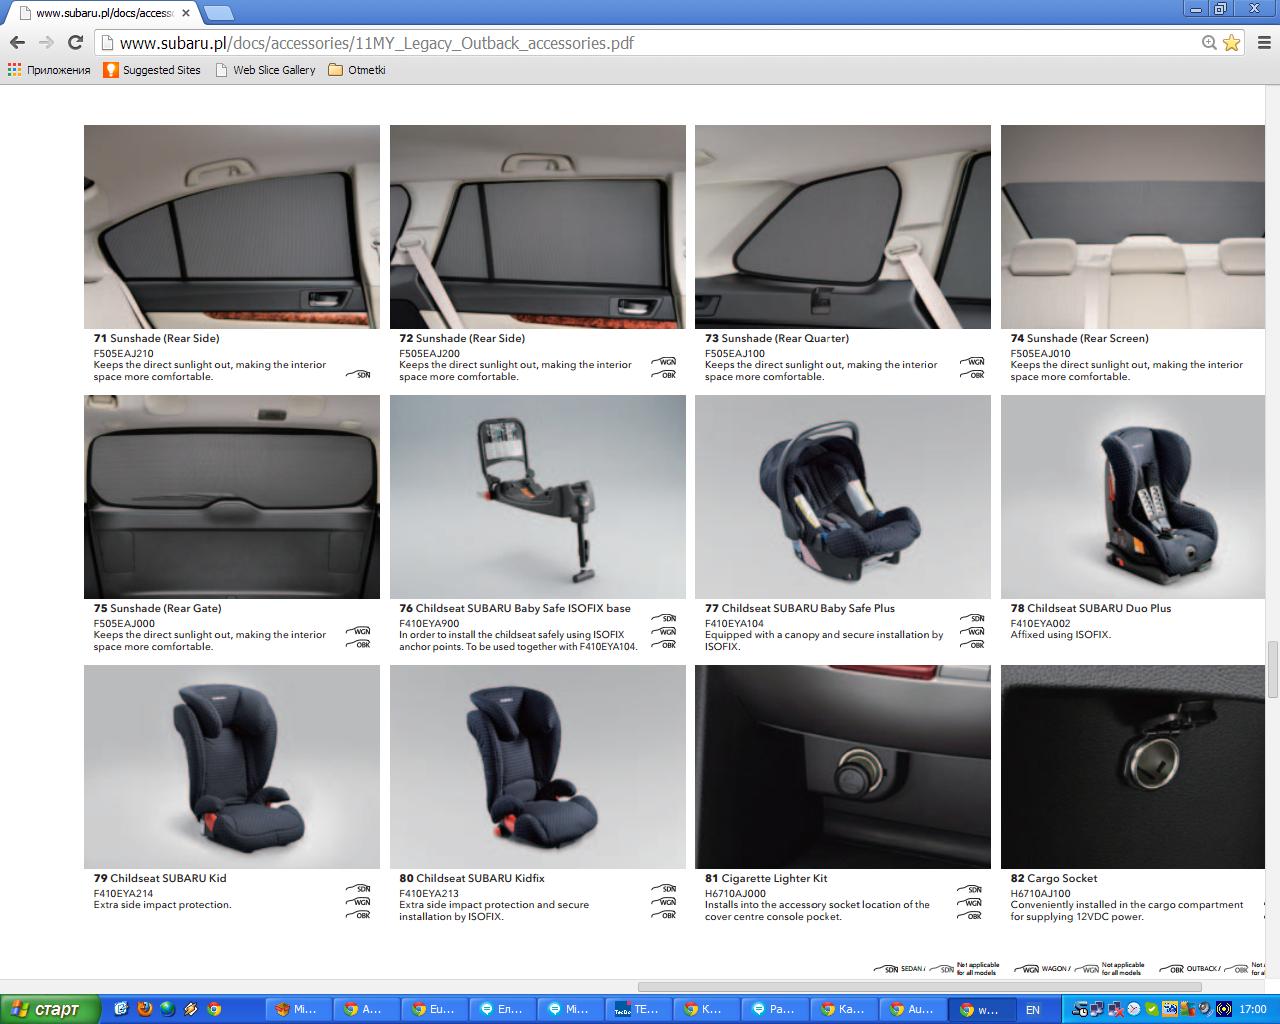Image resolution: width=1280 pixels, height=1024 pixels.
Task: Switch to the TE... taskbar window
Action: [x=636, y=1009]
